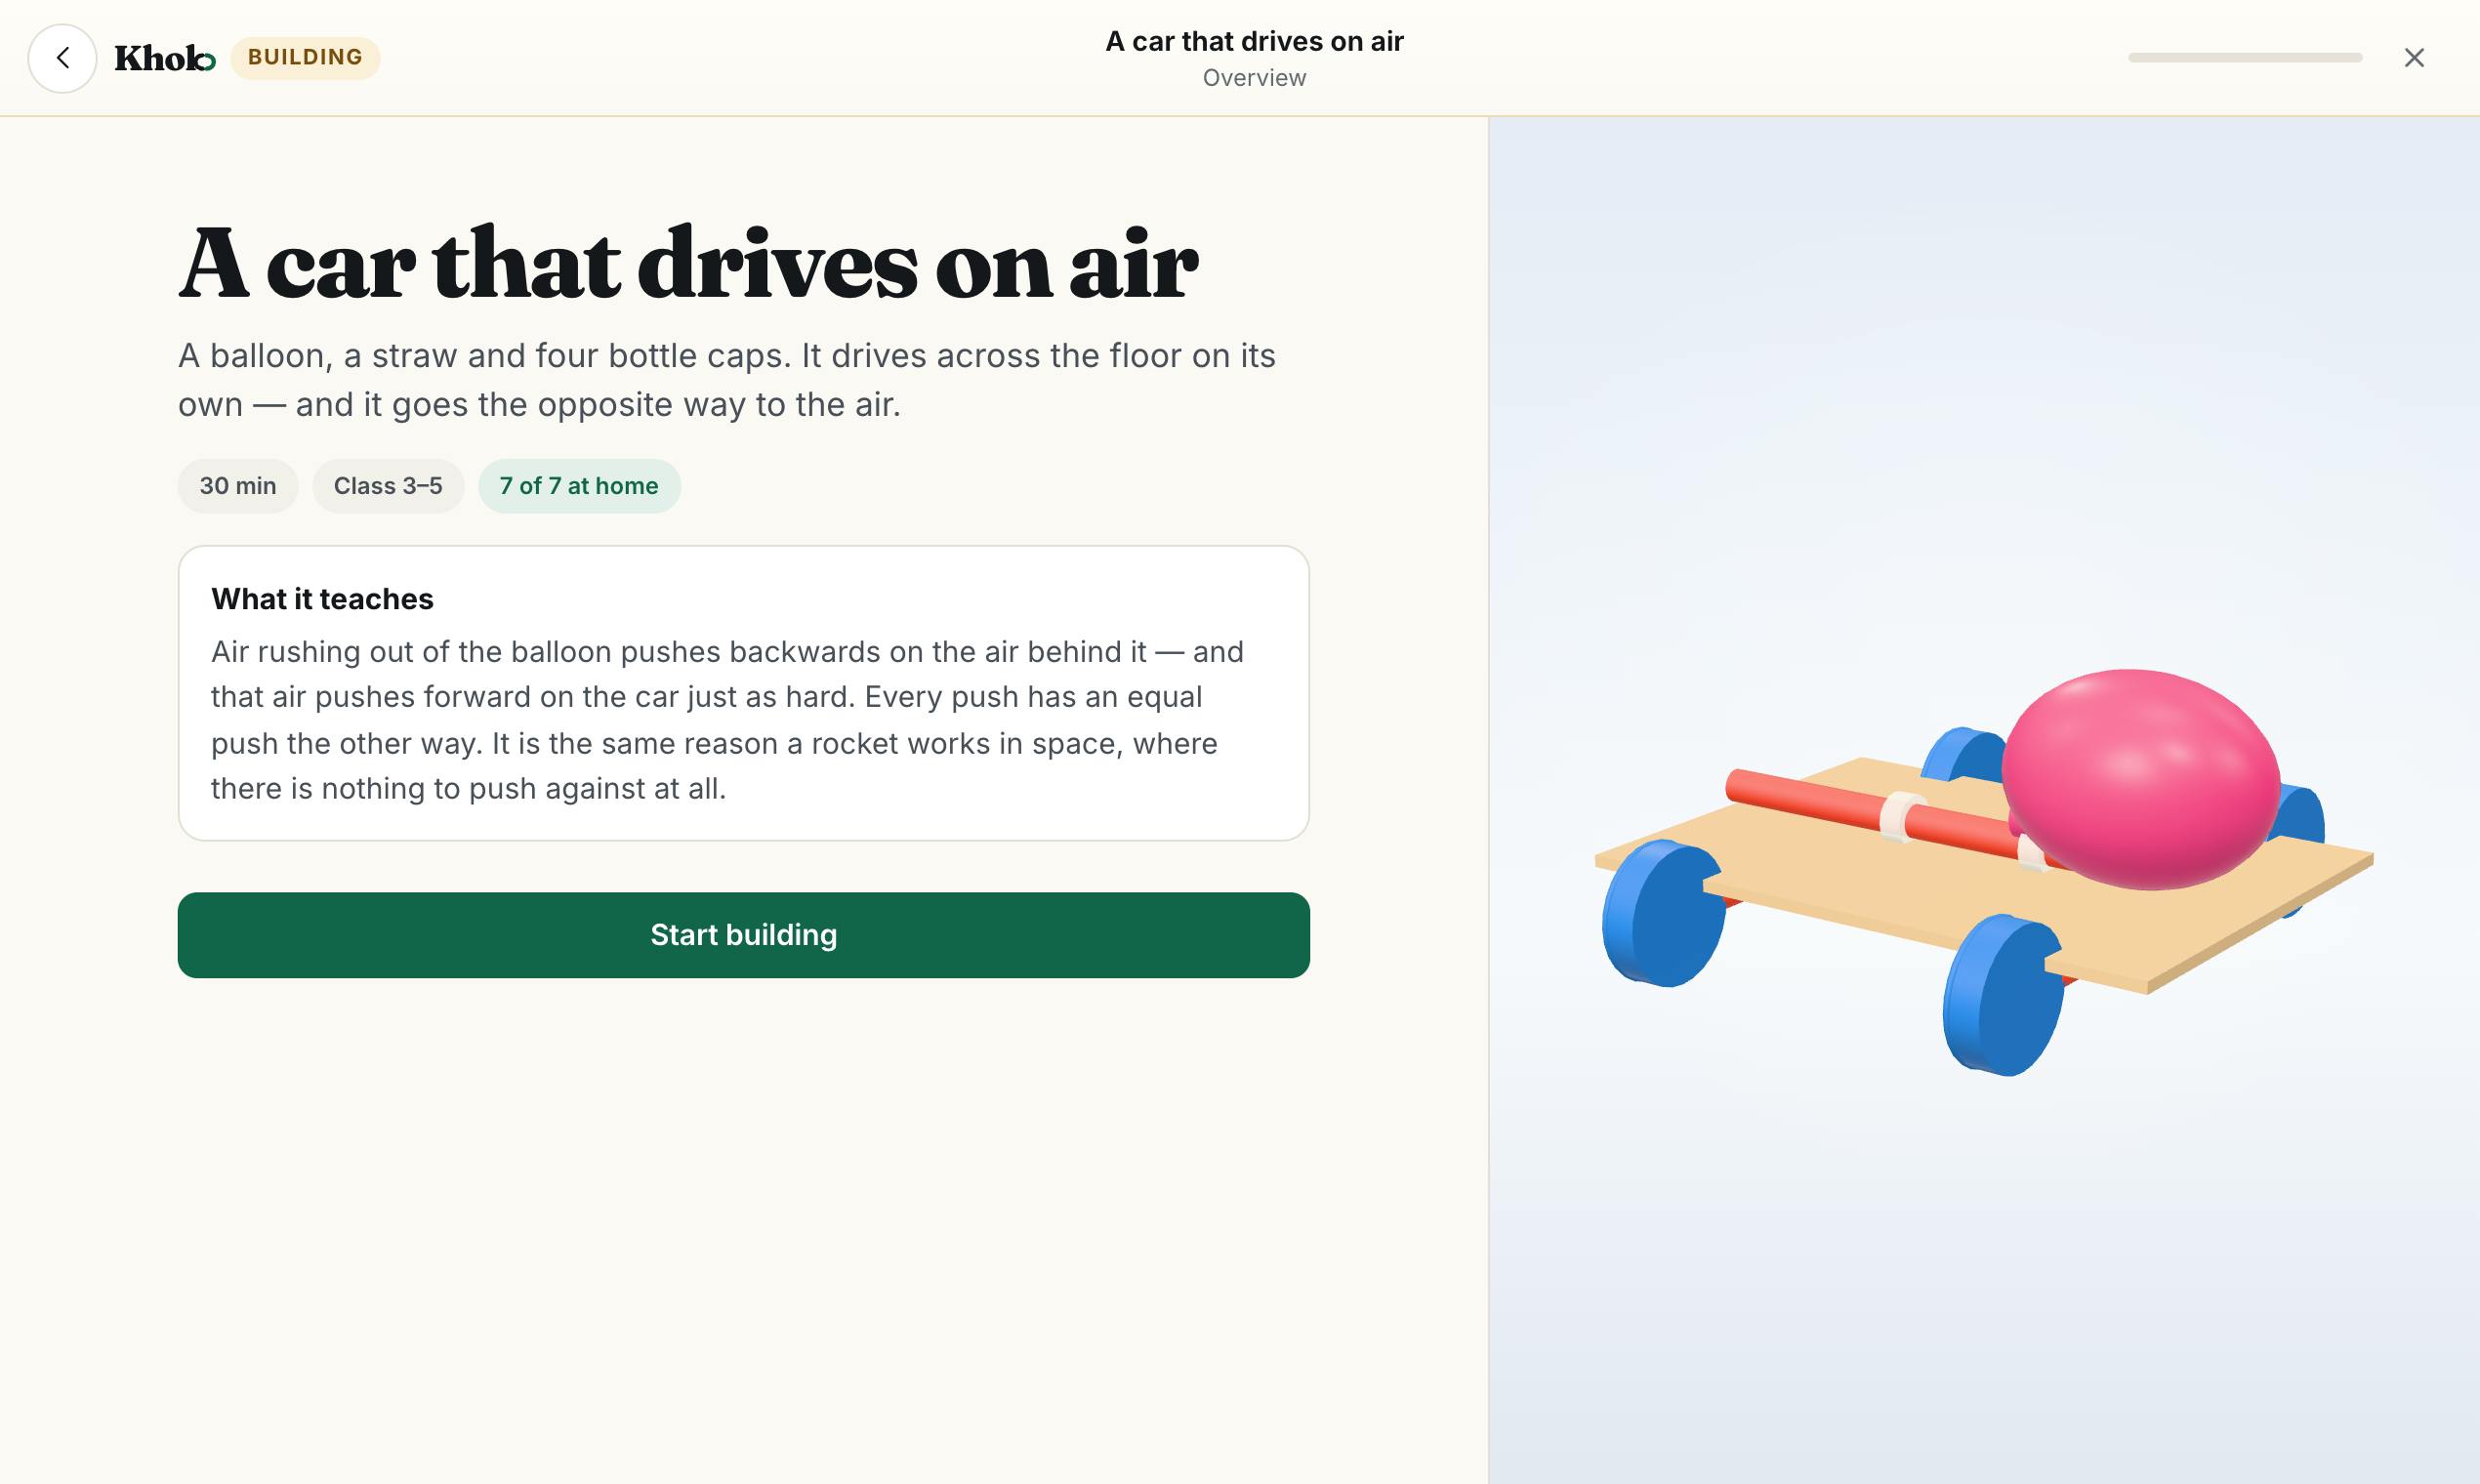Click the header title A car that drives on air
The width and height of the screenshot is (2480, 1484).
point(1254,41)
